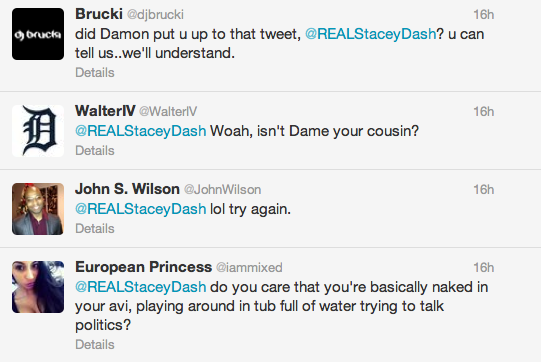Click John S. Wilson's profile photo
The height and width of the screenshot is (362, 541).
pos(38,209)
